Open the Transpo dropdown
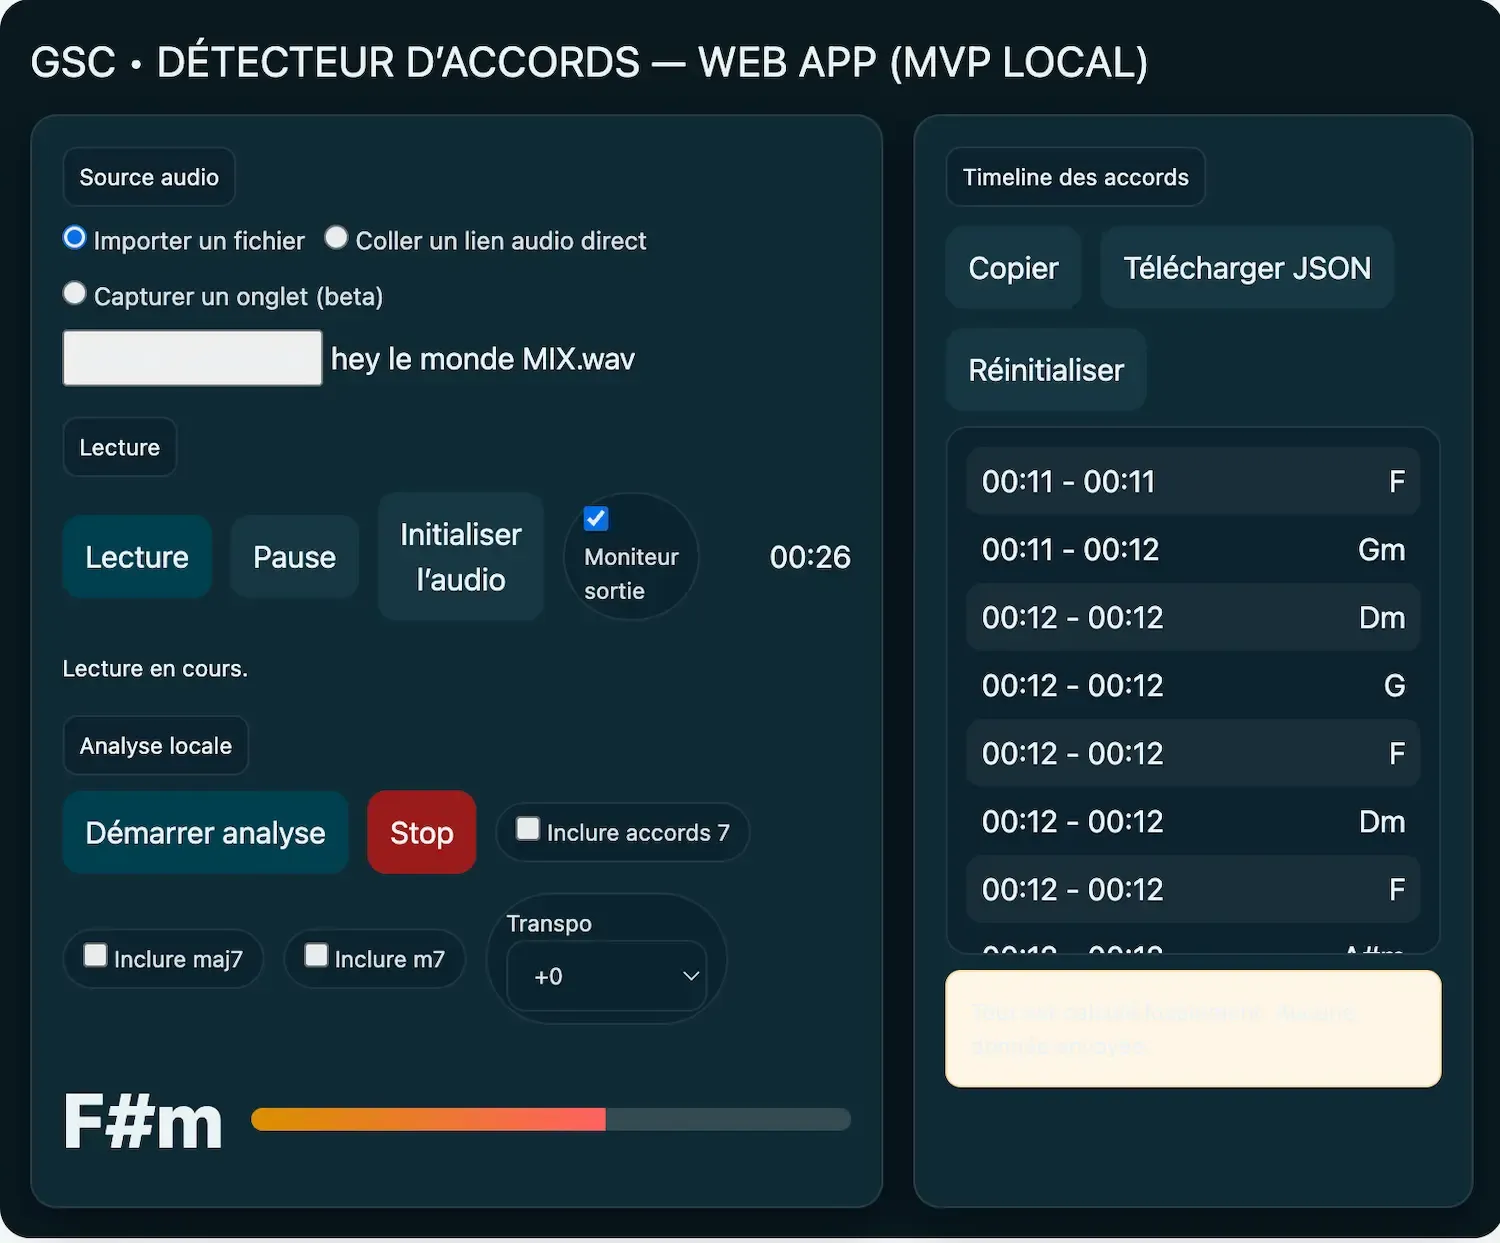 606,977
